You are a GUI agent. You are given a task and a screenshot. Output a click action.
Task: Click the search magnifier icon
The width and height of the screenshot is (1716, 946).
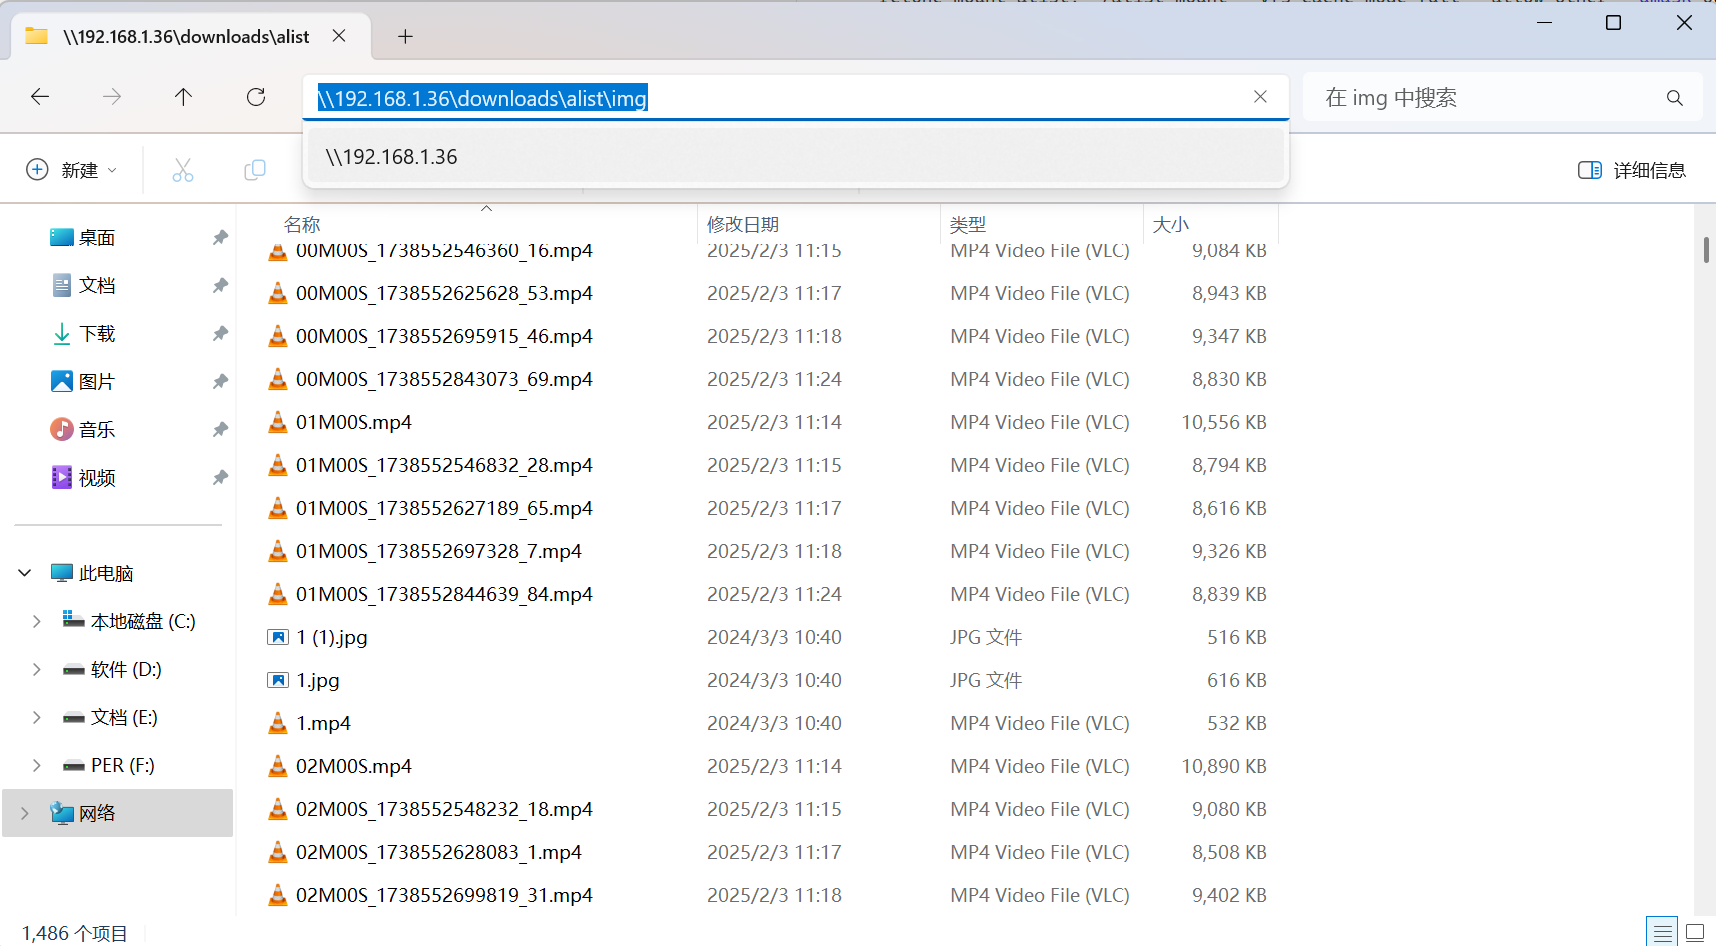(x=1674, y=98)
